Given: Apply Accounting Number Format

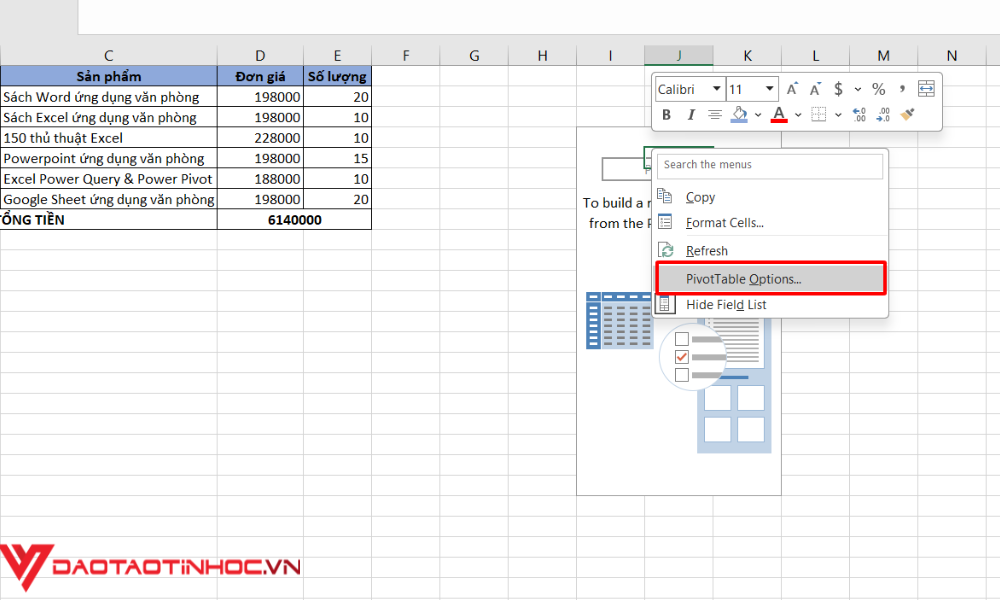Looking at the screenshot, I should click(838, 89).
